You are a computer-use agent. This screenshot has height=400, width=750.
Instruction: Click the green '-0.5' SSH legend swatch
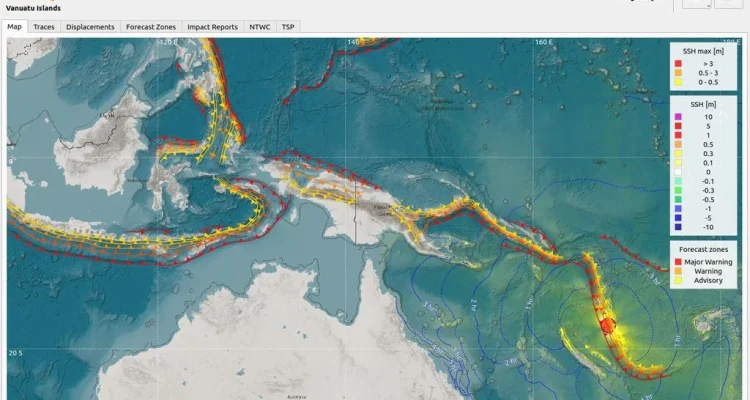[x=678, y=200]
